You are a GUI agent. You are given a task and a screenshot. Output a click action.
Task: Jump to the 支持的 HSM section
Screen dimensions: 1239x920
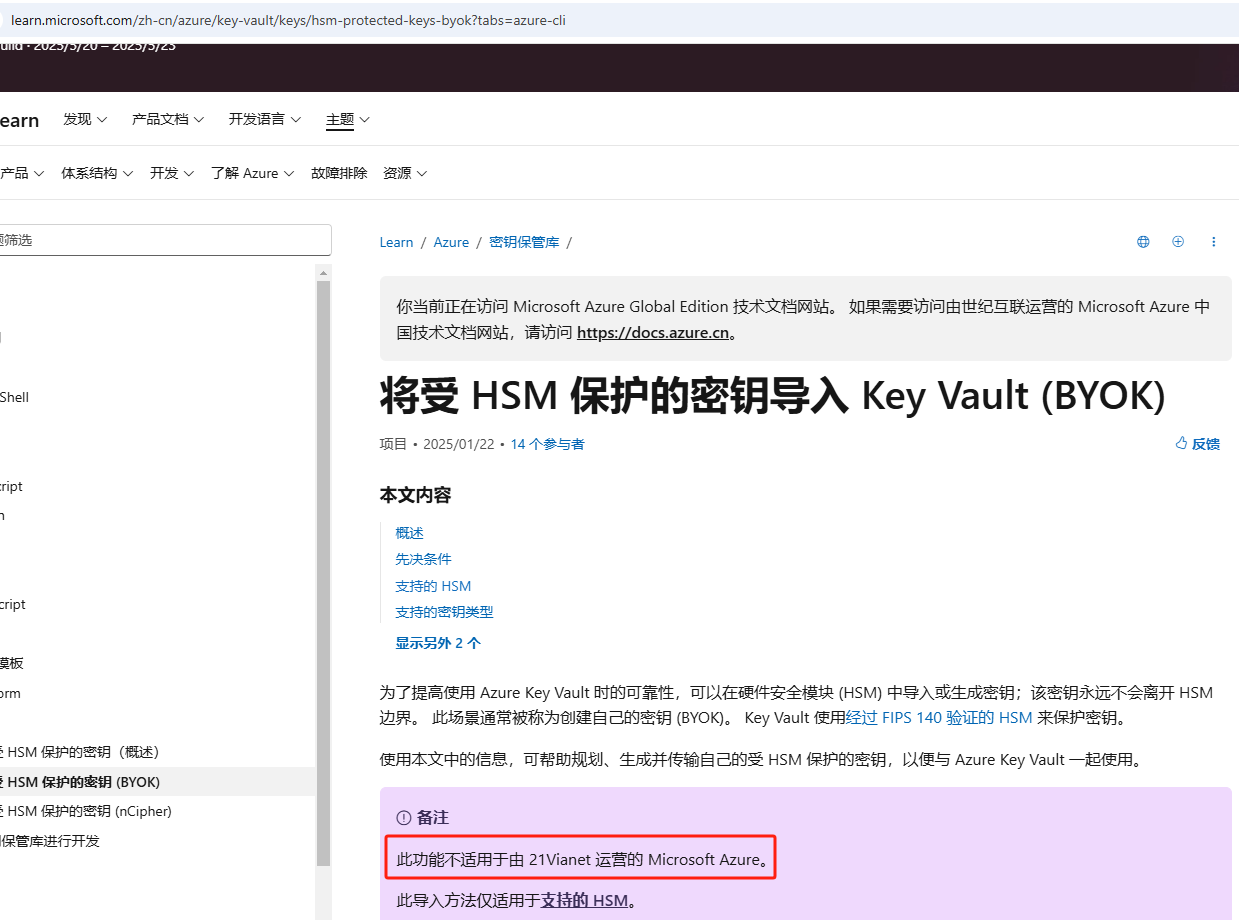433,586
